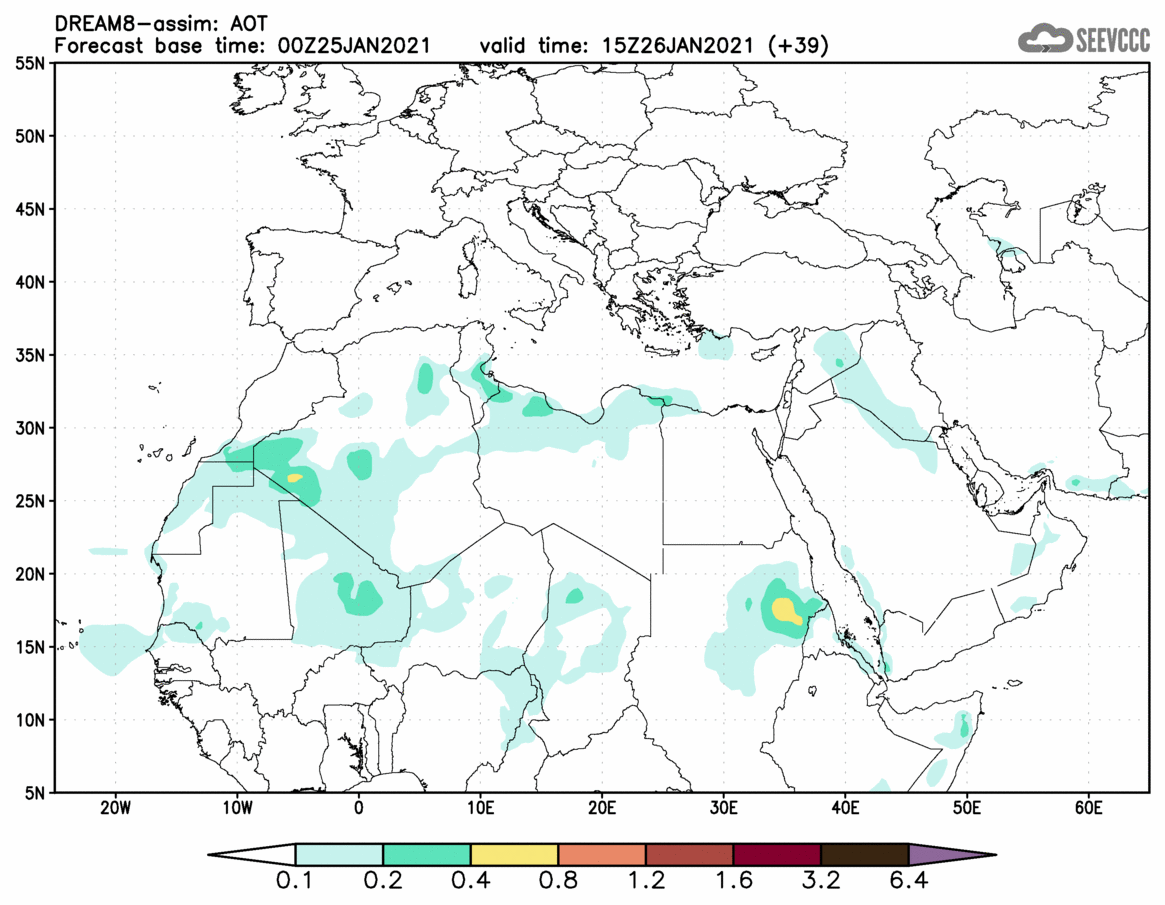Viewport: 1165px width, 905px height.
Task: Click the 'DREAM8-assim: AOT' title text
Action: coord(161,24)
